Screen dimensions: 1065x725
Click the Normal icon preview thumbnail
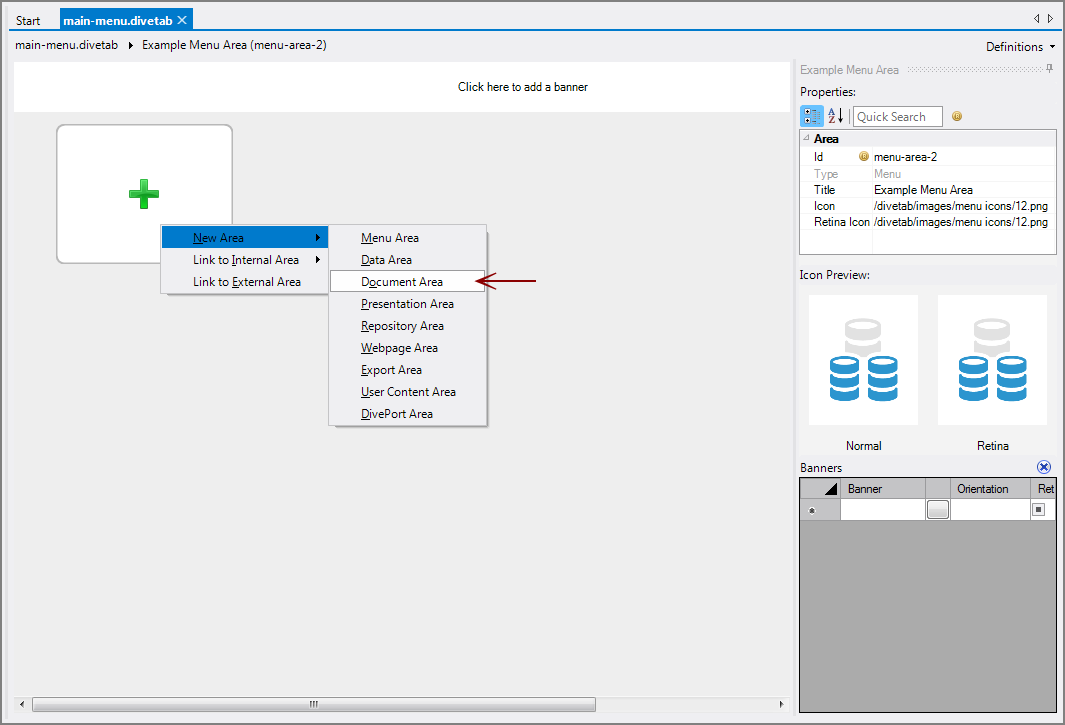coord(862,359)
